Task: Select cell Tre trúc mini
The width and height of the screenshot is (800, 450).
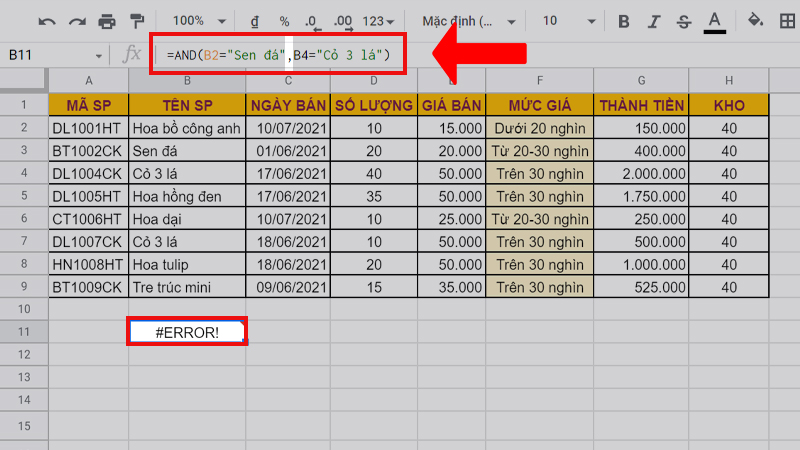Action: pyautogui.click(x=187, y=287)
